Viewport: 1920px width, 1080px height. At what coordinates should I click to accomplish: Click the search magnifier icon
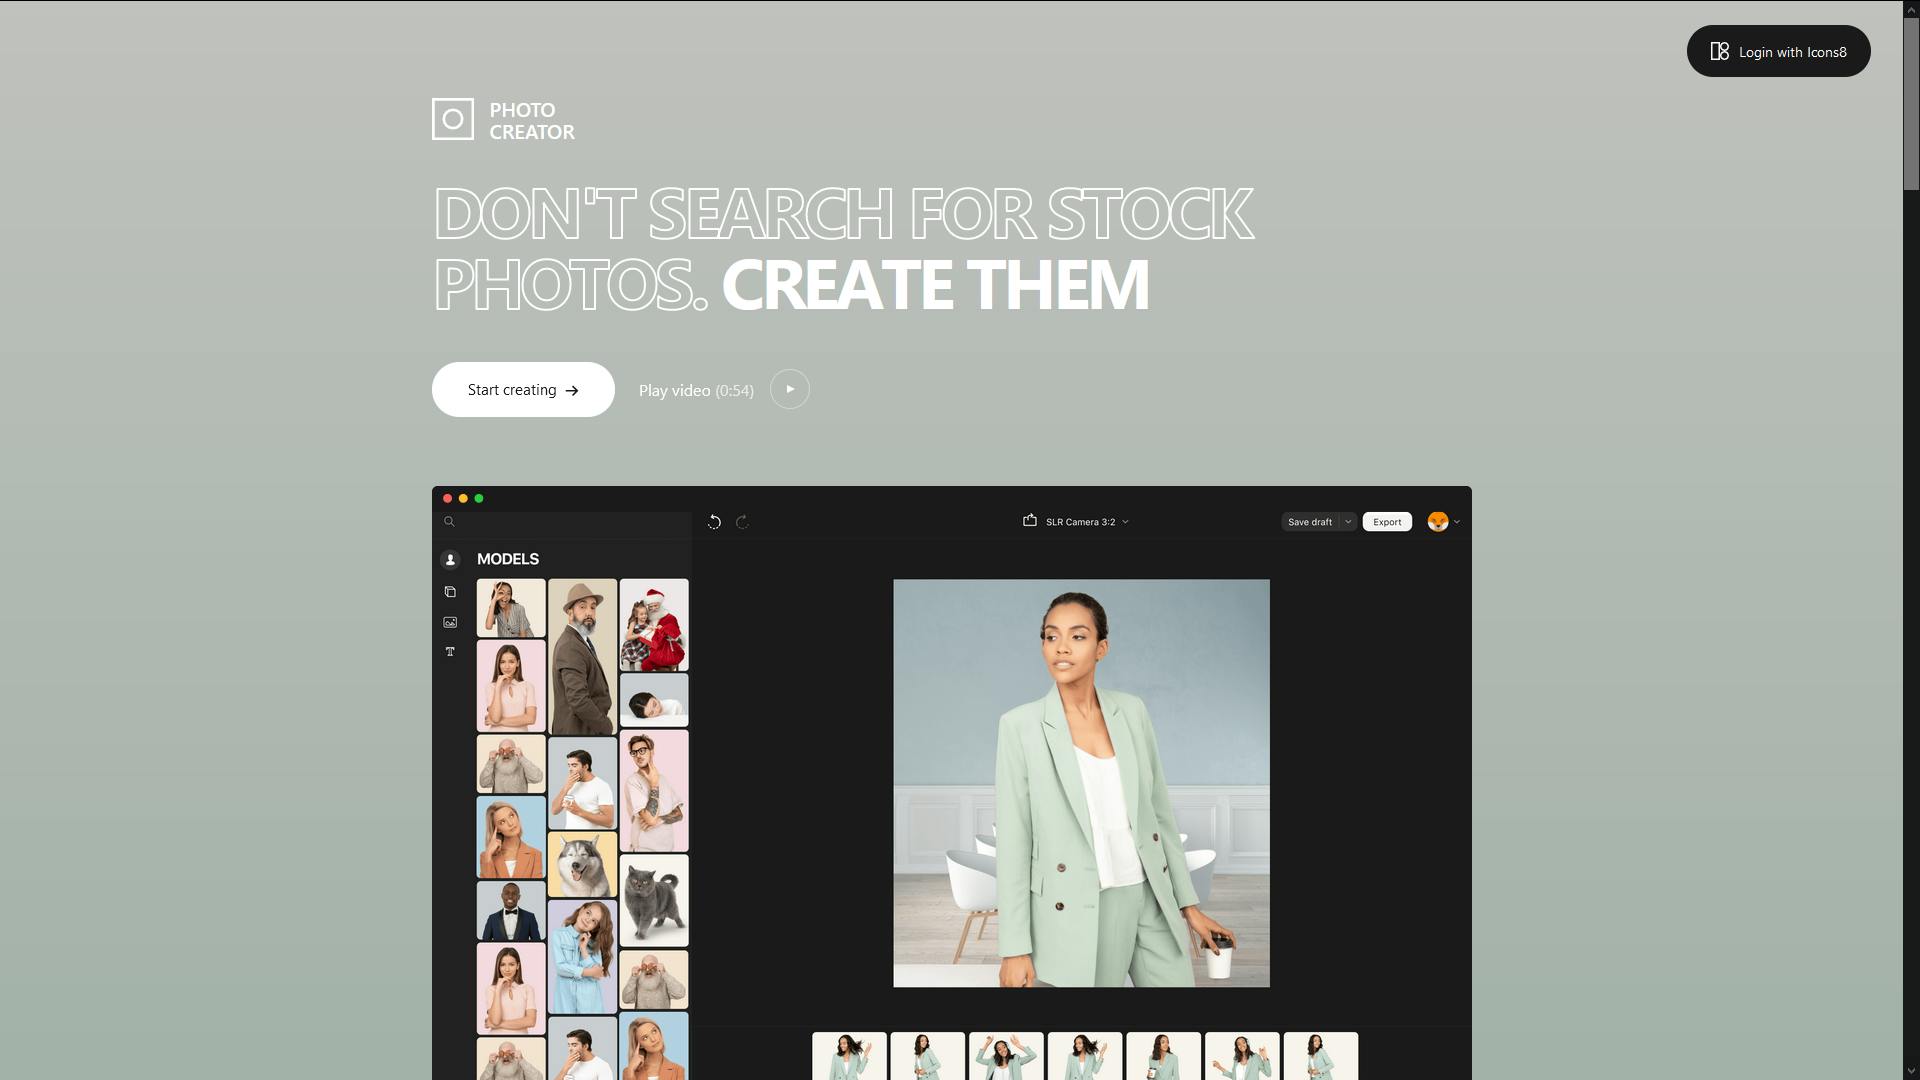pos(448,521)
